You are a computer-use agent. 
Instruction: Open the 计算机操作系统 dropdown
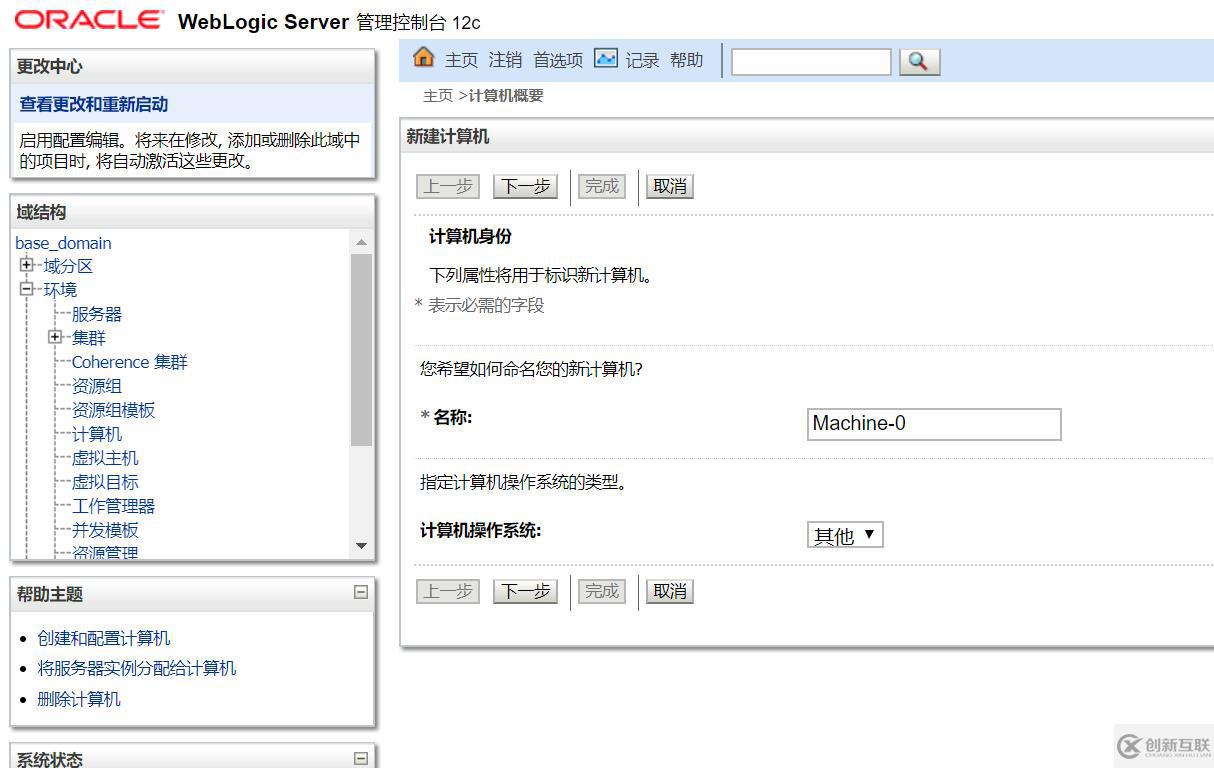click(845, 535)
